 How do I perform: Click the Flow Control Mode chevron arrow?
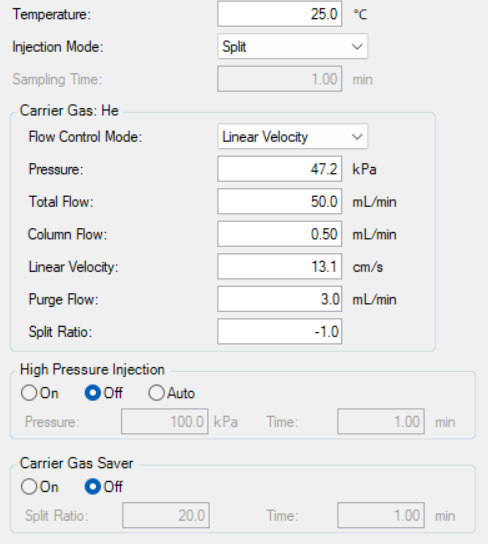tap(357, 137)
